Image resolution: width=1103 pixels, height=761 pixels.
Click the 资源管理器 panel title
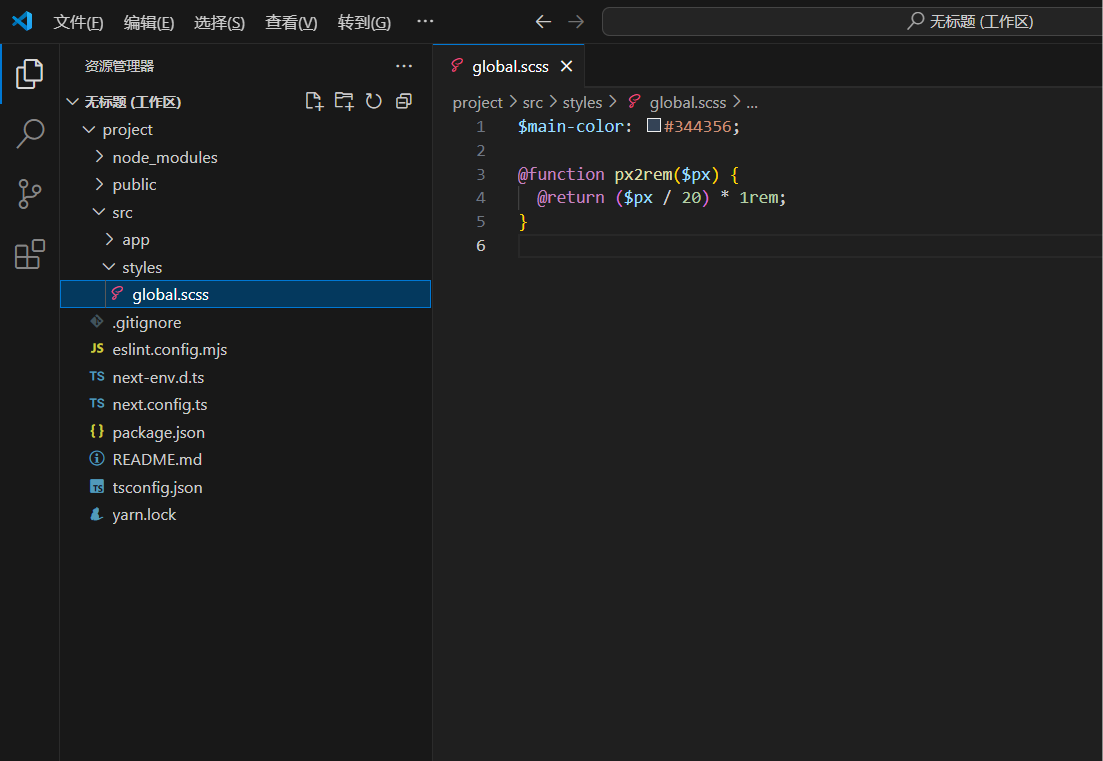coord(119,66)
